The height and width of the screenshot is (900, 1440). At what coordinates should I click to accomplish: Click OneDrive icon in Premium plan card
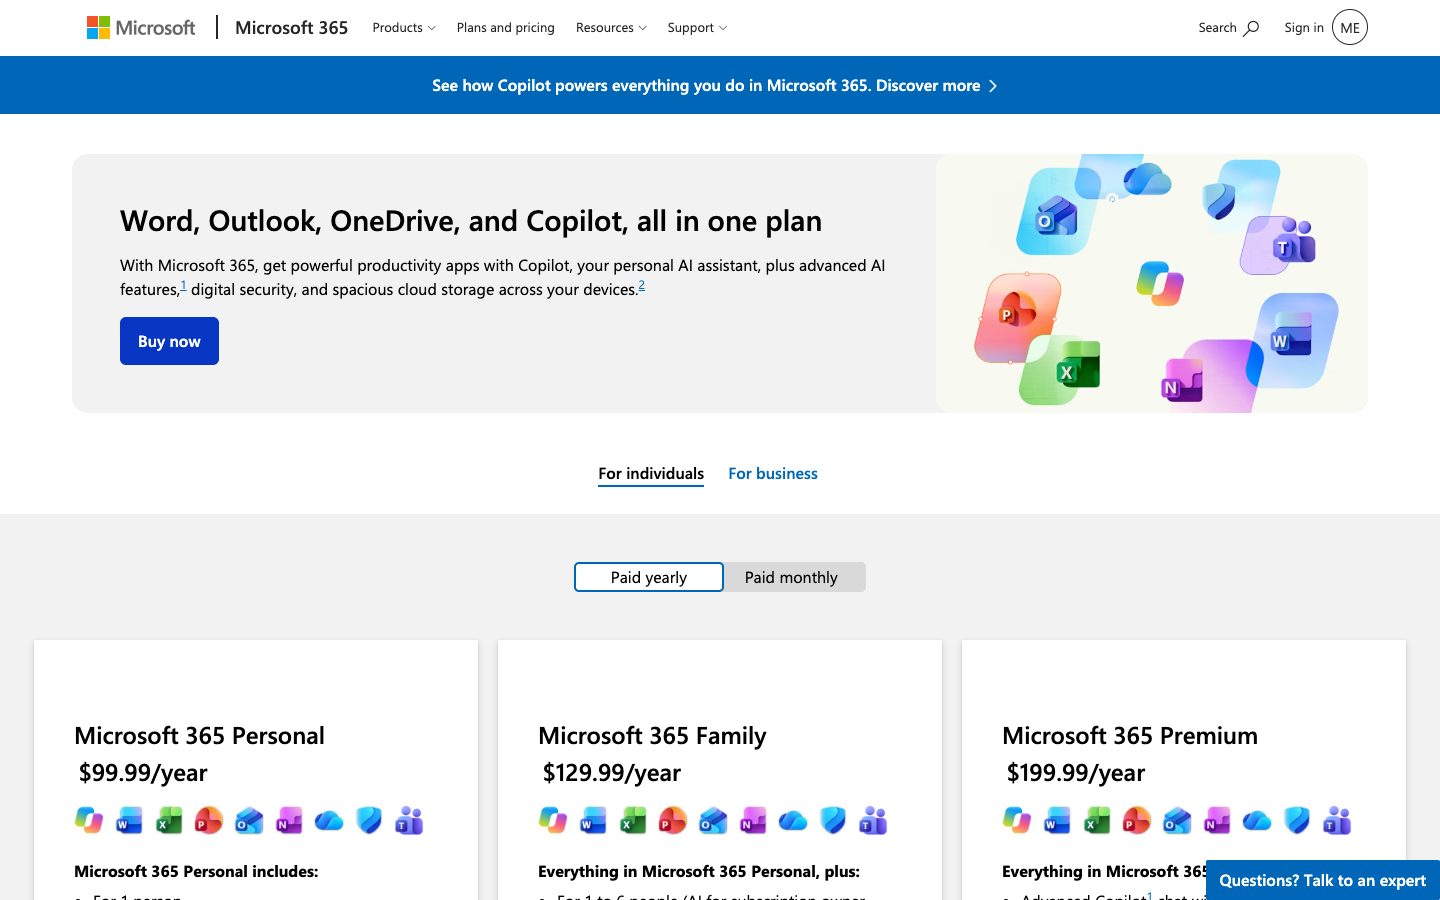click(1257, 820)
